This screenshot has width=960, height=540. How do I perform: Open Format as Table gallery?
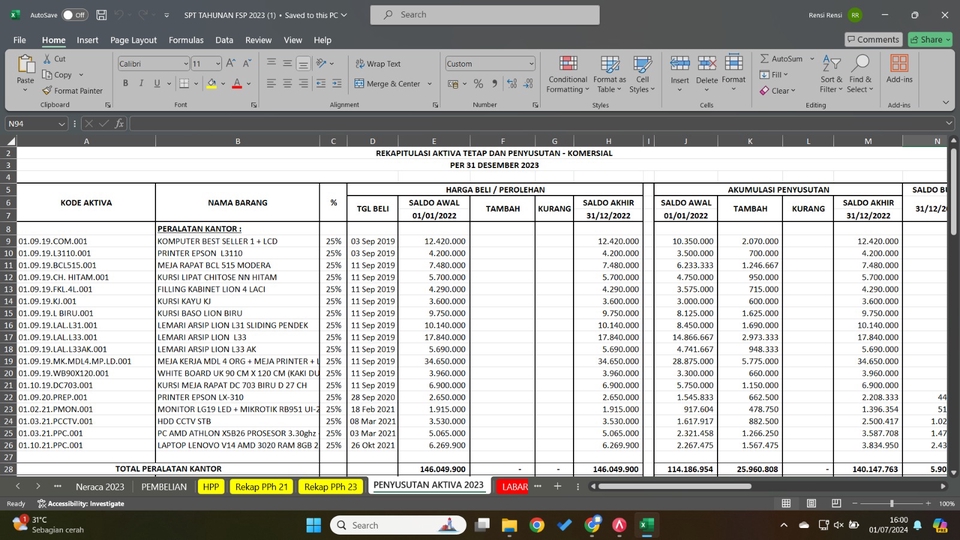tap(609, 74)
